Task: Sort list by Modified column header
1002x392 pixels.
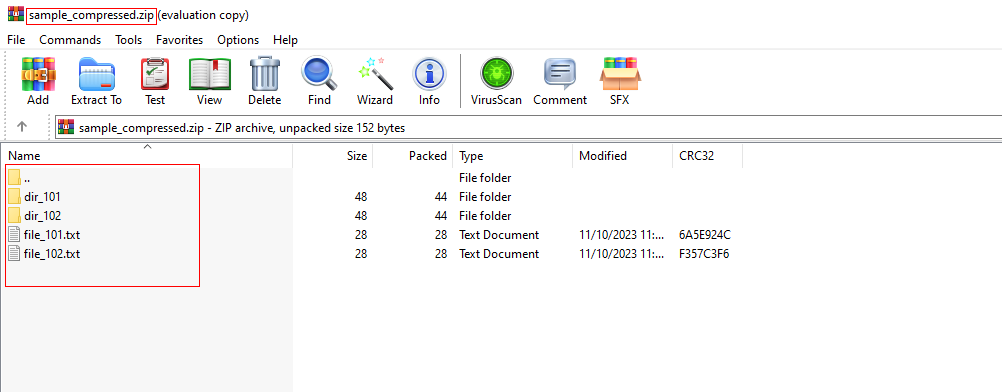Action: click(622, 155)
